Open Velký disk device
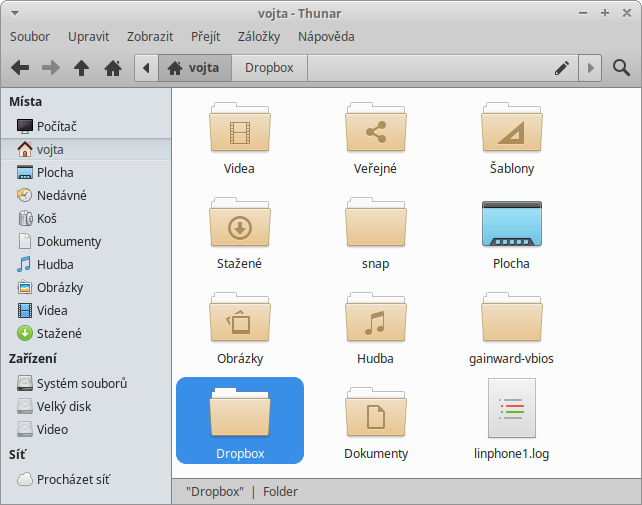This screenshot has width=642, height=505. (86, 406)
